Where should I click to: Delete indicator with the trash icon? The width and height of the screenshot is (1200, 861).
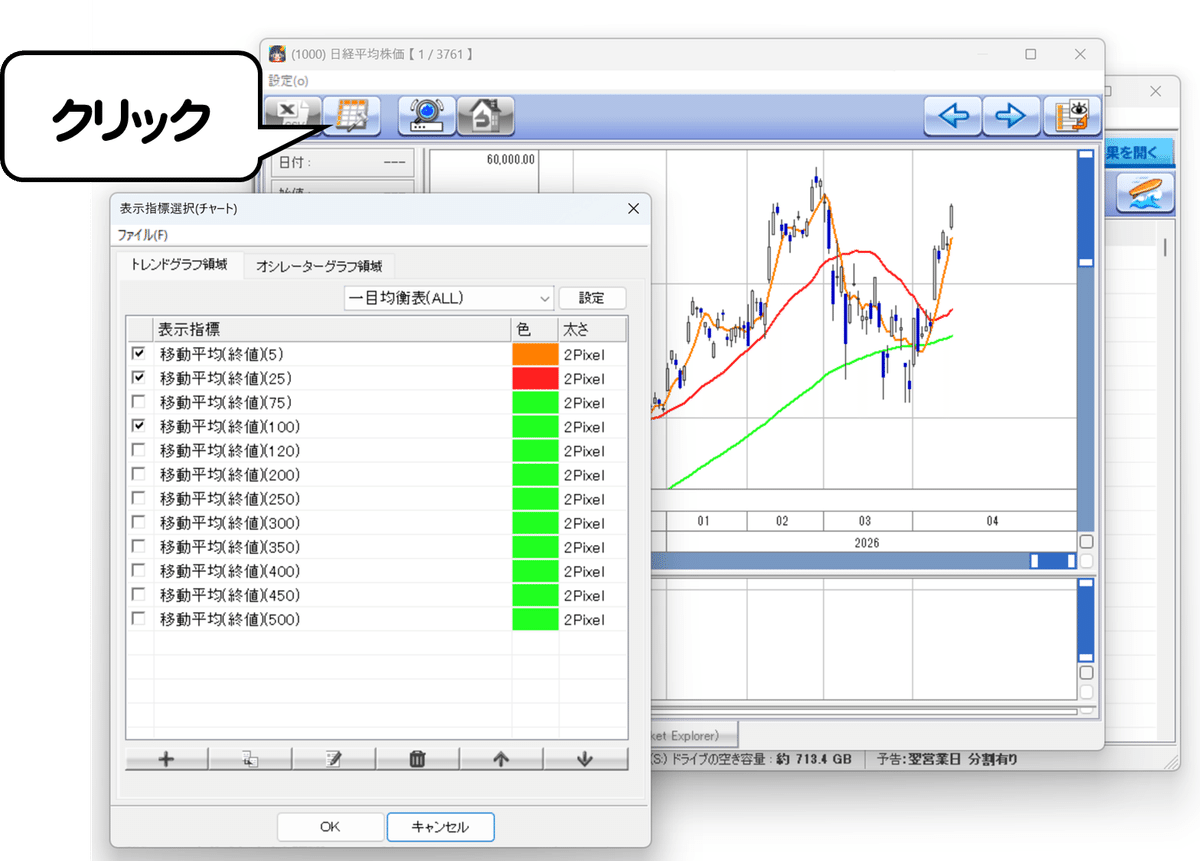[x=418, y=759]
